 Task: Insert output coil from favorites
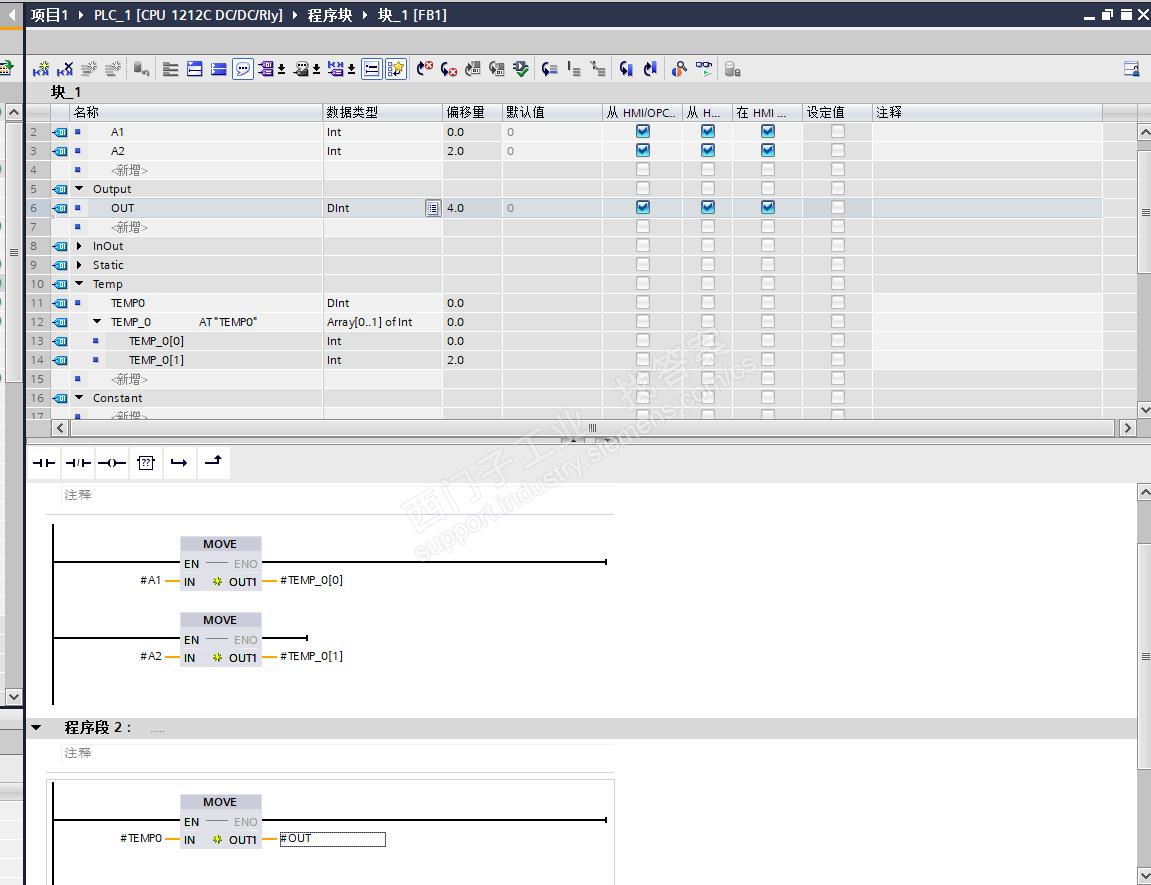pyautogui.click(x=112, y=463)
